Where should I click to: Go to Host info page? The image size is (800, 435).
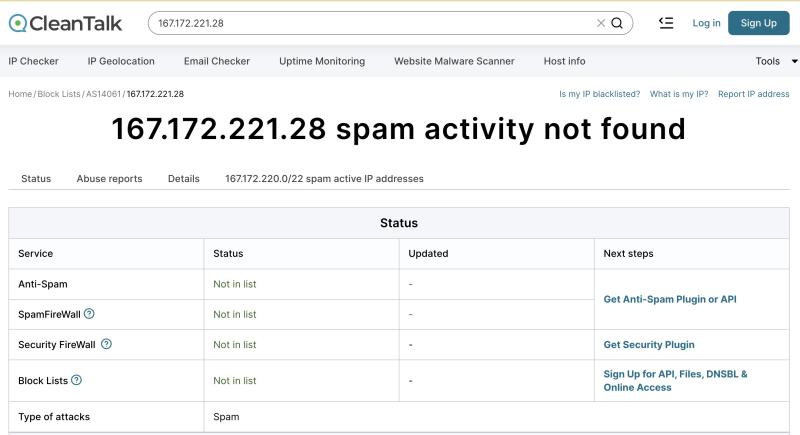click(564, 61)
